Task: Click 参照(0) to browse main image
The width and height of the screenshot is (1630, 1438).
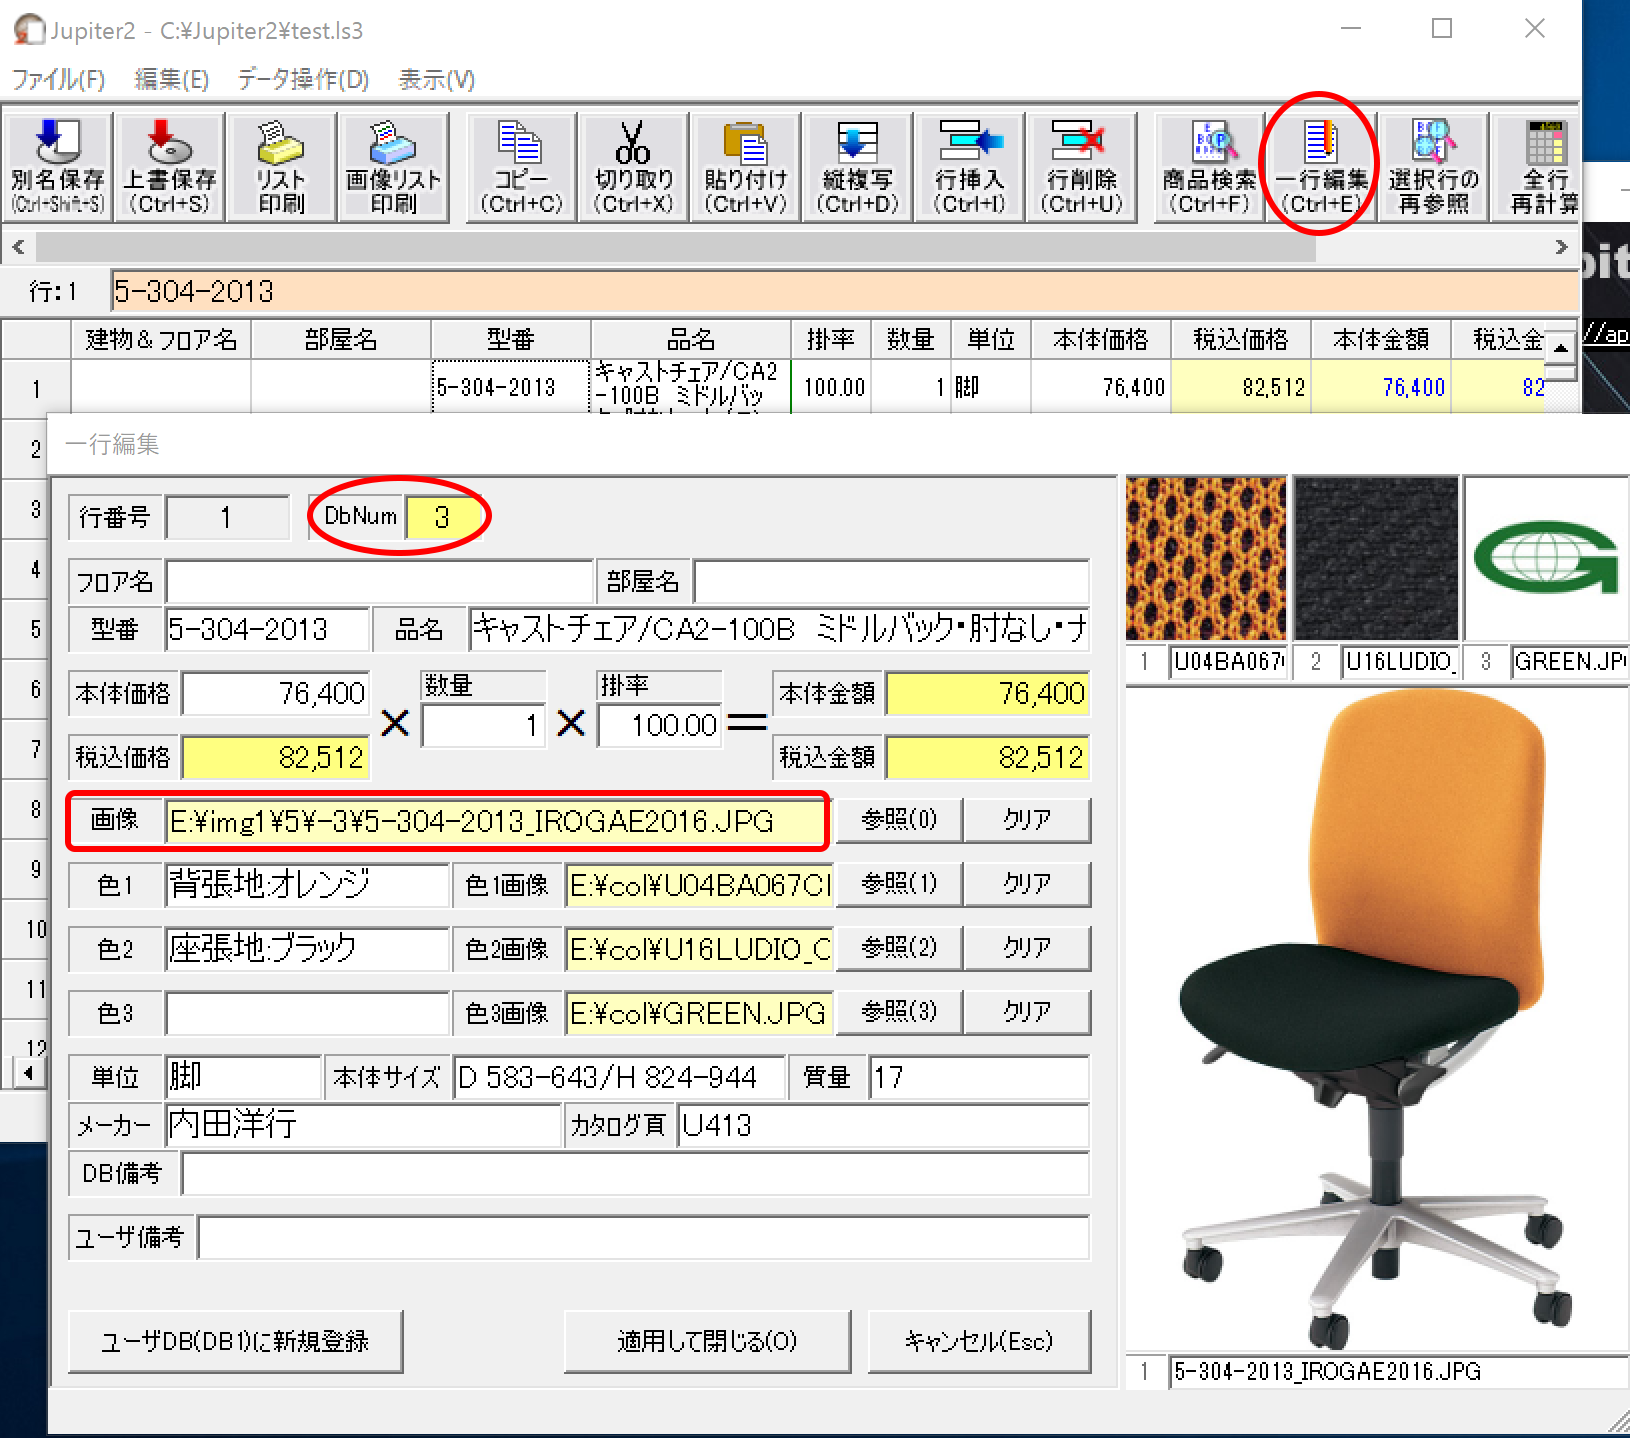Action: tap(899, 820)
